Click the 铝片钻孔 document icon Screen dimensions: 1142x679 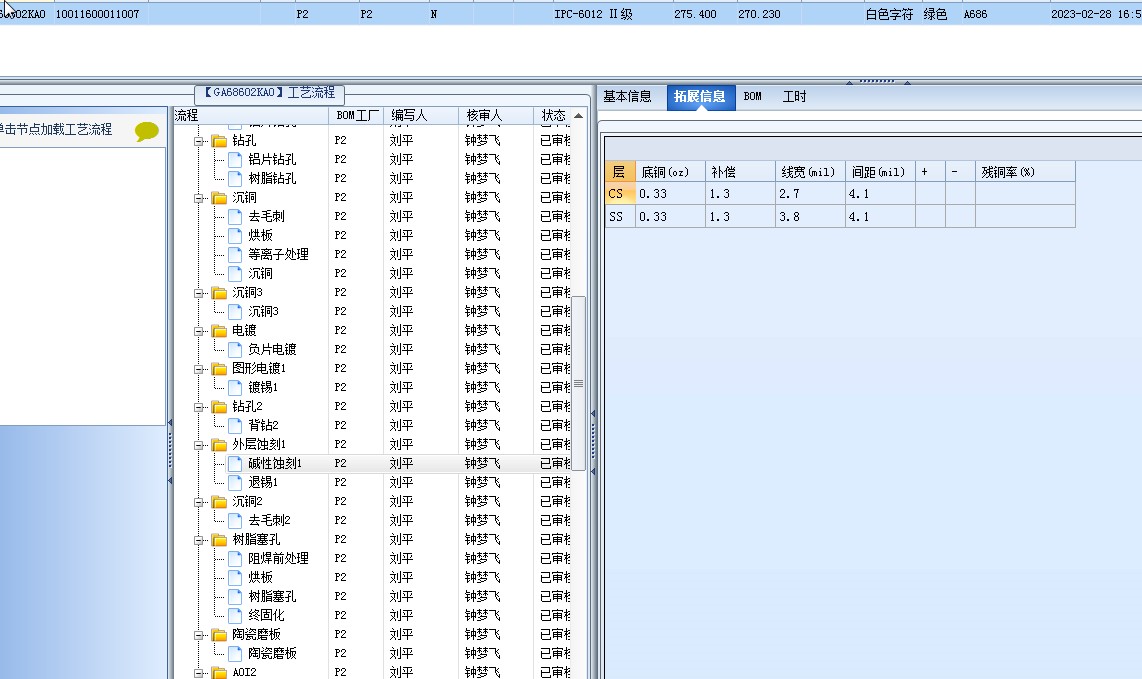235,159
